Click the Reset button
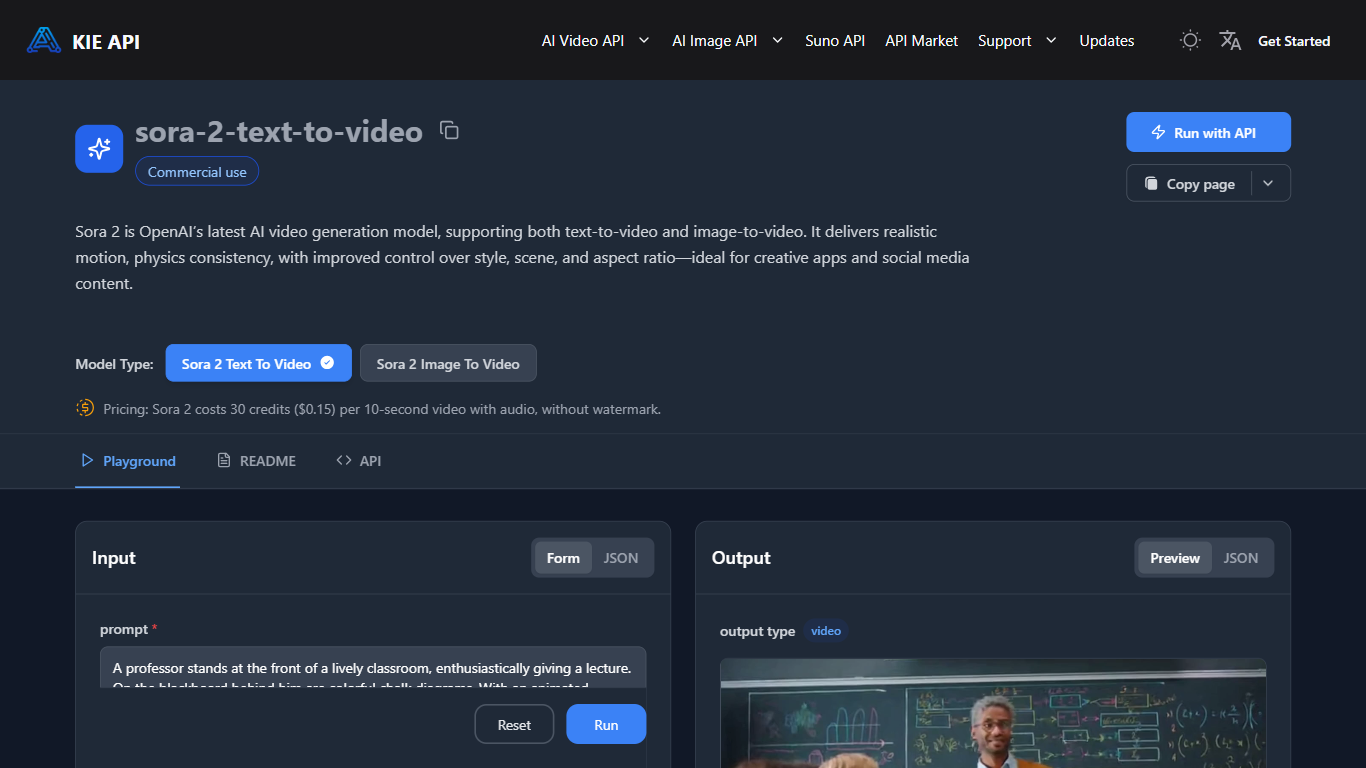Image resolution: width=1366 pixels, height=768 pixels. click(514, 725)
